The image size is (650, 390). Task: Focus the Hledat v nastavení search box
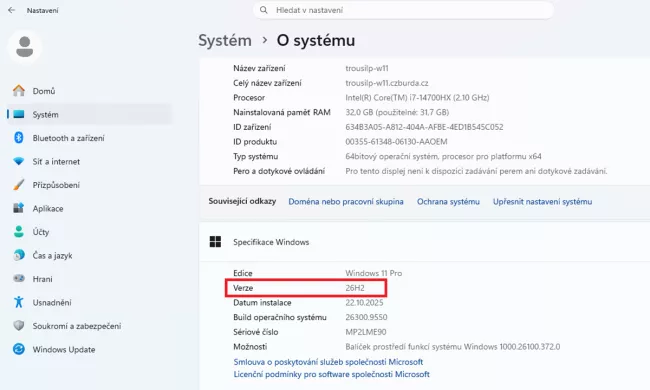(403, 10)
